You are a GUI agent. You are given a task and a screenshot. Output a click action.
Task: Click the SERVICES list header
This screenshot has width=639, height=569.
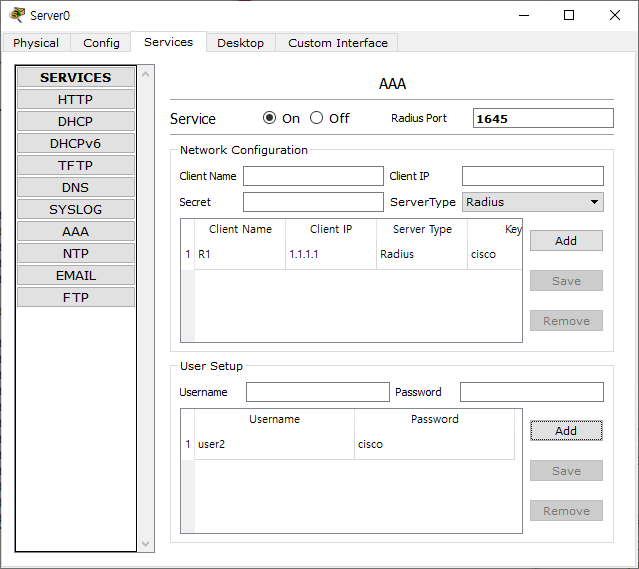76,77
